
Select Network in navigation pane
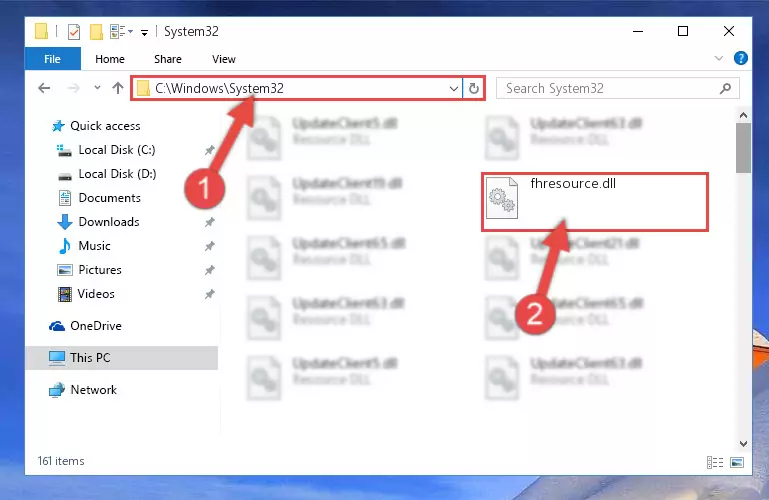pos(94,390)
